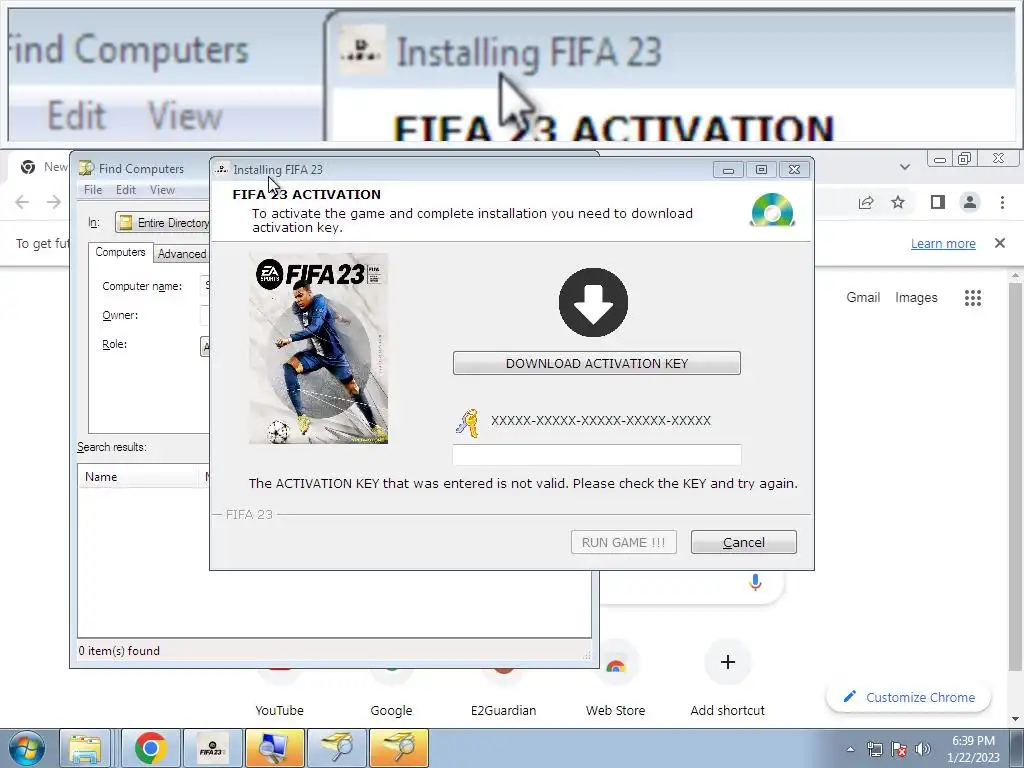Click the Name column header in results
The width and height of the screenshot is (1024, 768).
pyautogui.click(x=140, y=477)
